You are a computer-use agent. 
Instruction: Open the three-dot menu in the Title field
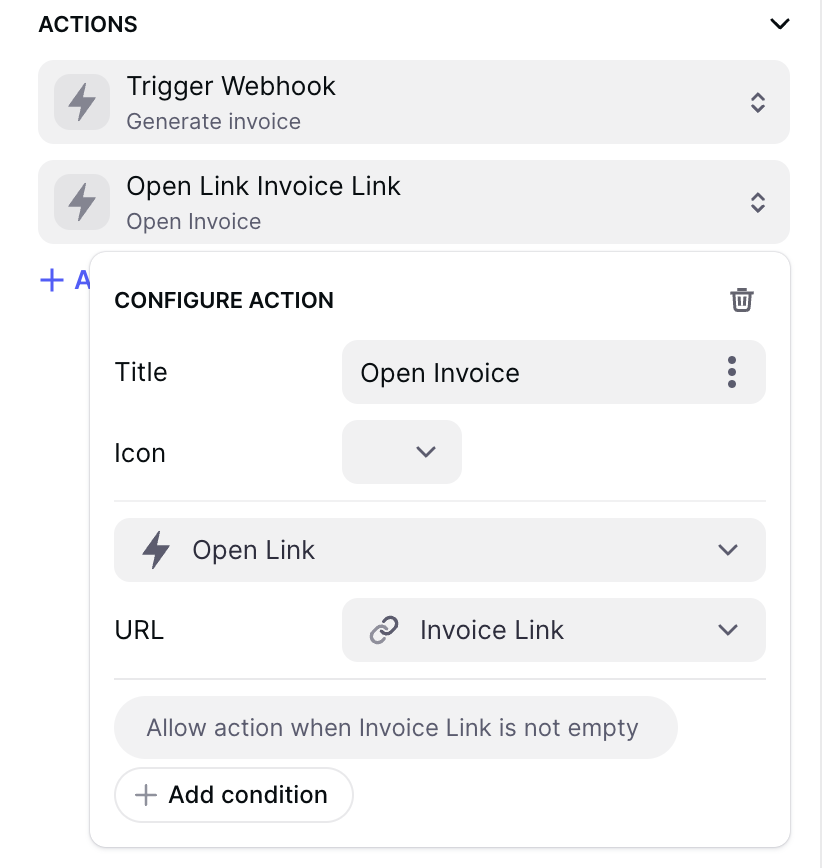point(732,372)
